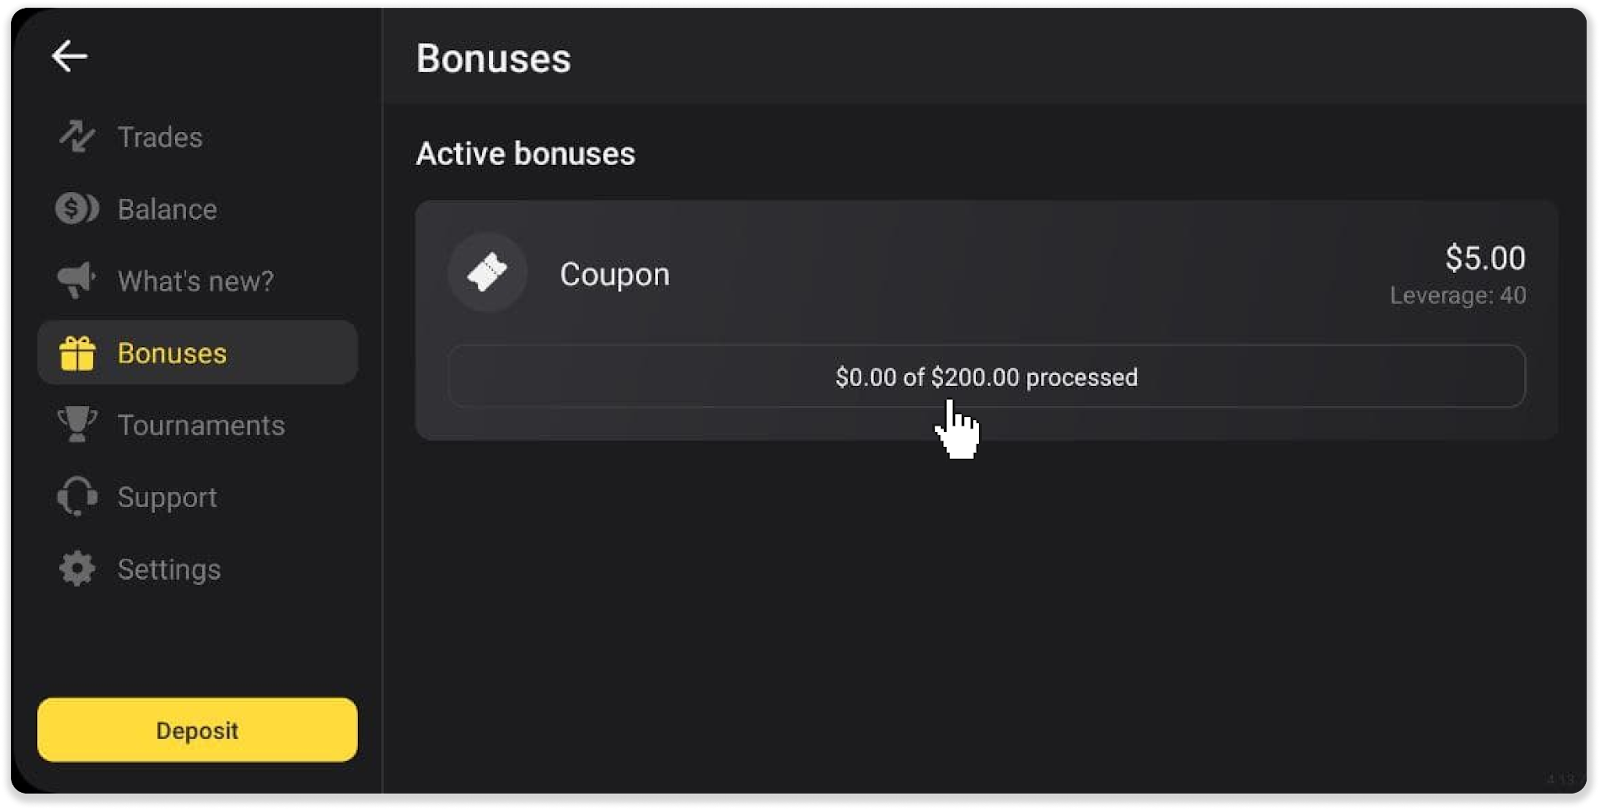Open the Settings menu item

(169, 568)
